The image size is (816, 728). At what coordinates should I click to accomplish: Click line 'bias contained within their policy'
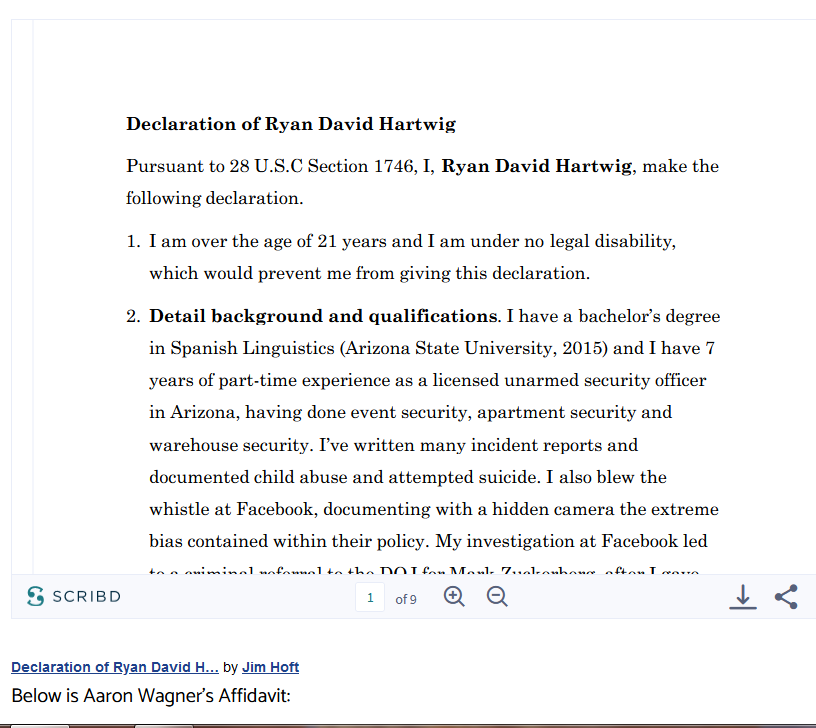point(428,541)
